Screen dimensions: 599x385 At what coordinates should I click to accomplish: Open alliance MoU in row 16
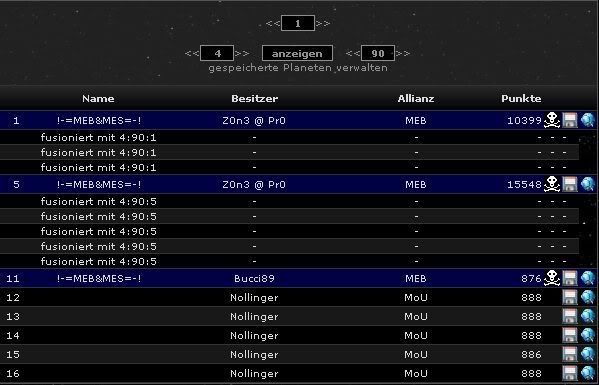416,374
